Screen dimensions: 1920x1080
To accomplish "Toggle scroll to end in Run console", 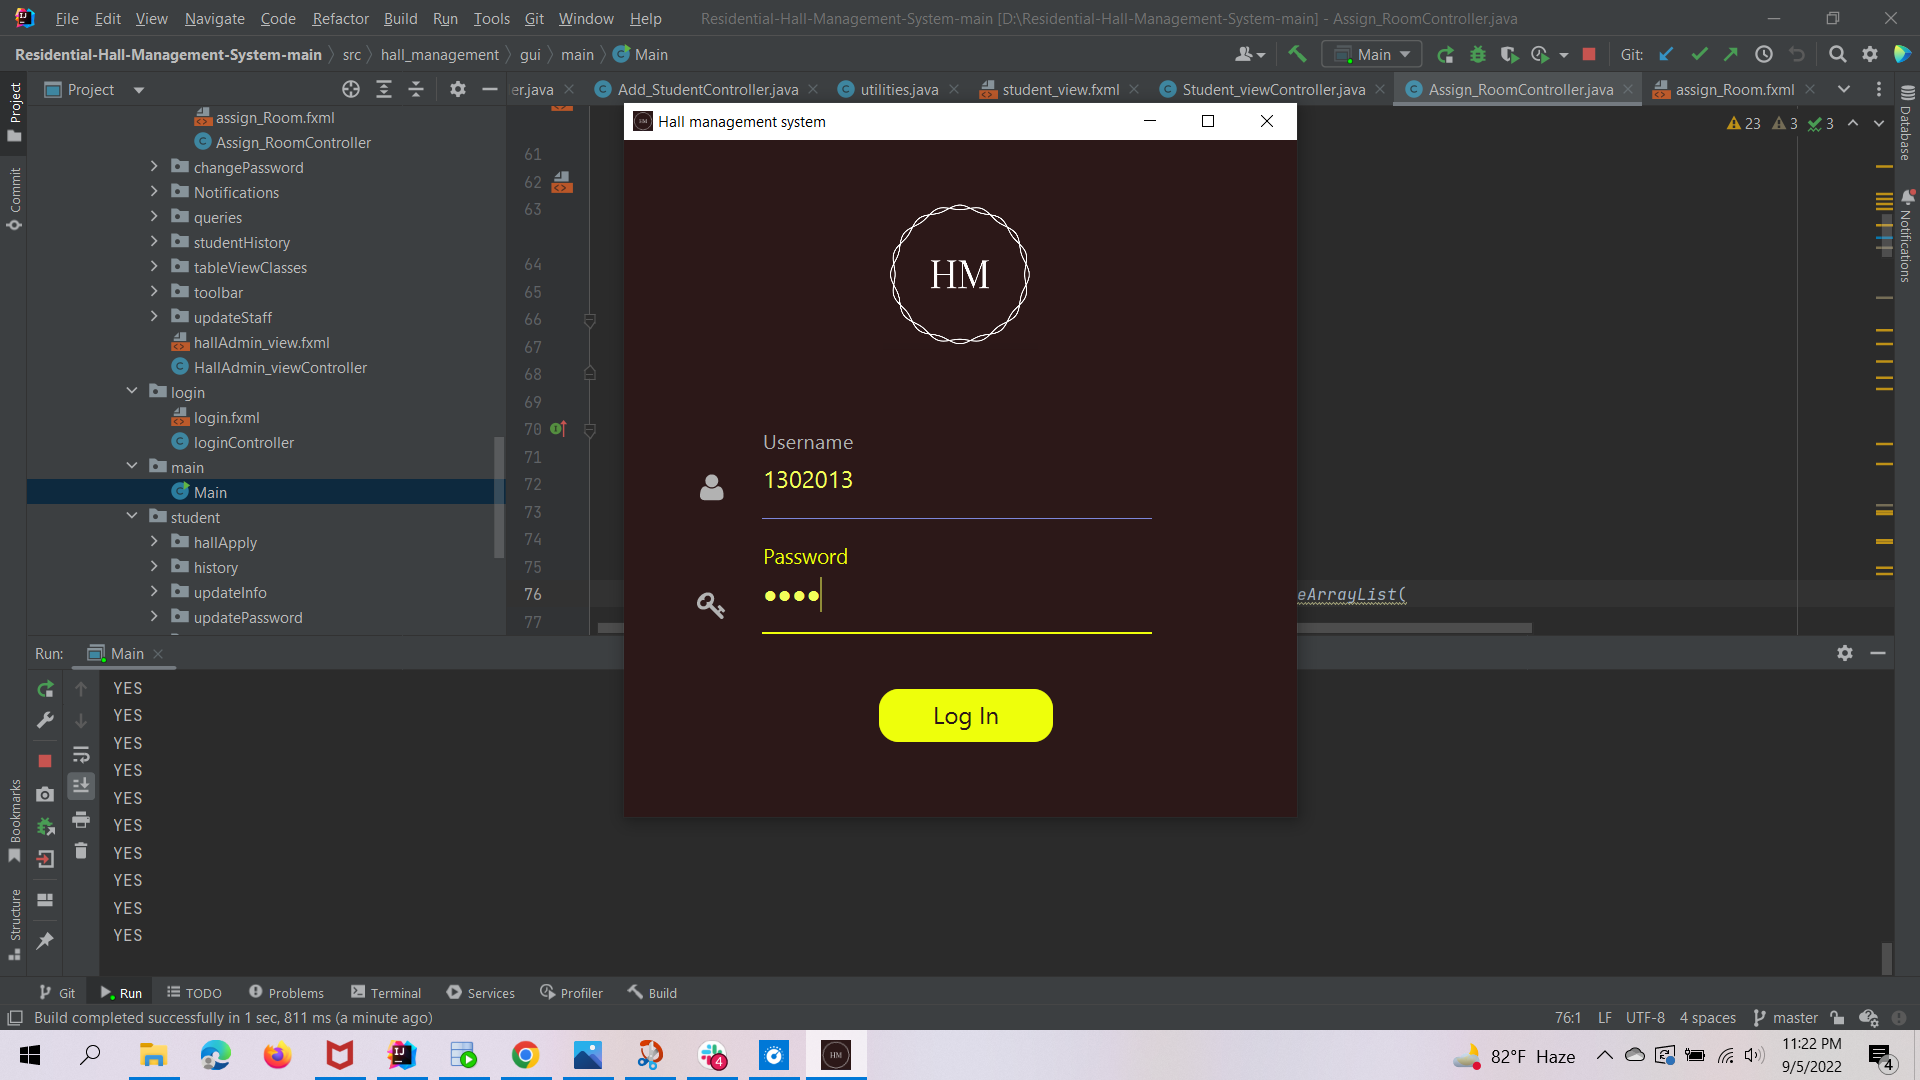I will [x=81, y=786].
